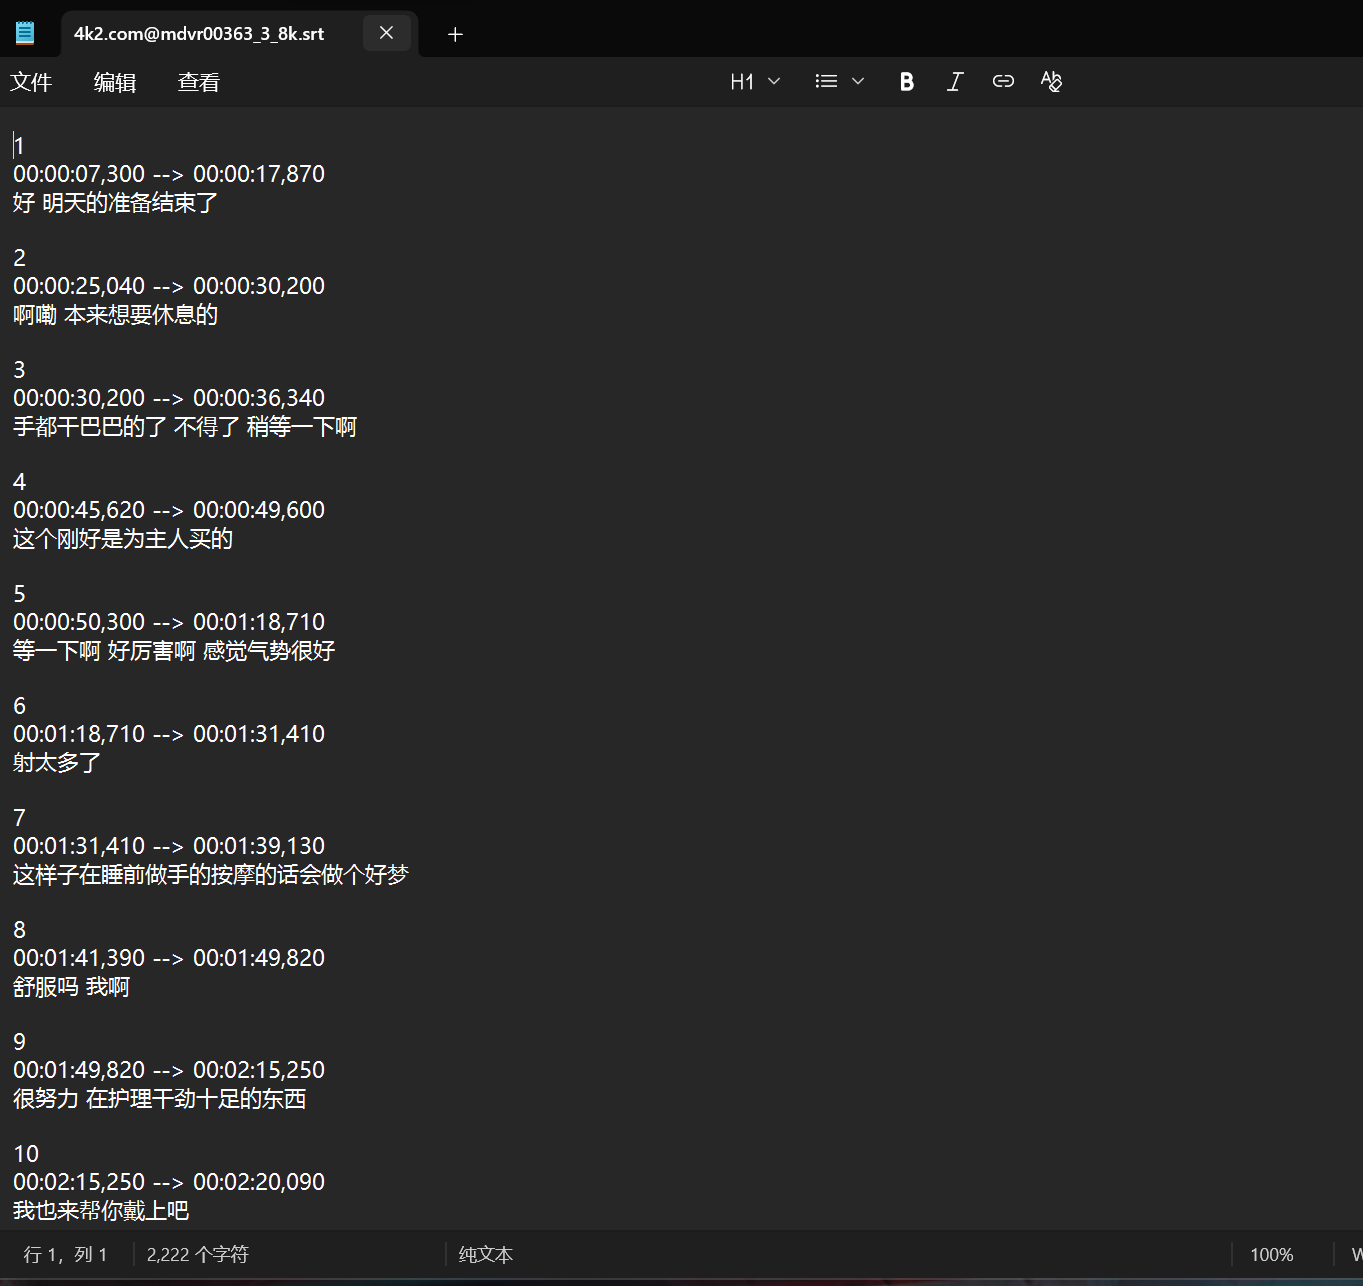Click the line ending with 感觉气势很好
Image resolution: width=1363 pixels, height=1286 pixels.
pos(174,651)
